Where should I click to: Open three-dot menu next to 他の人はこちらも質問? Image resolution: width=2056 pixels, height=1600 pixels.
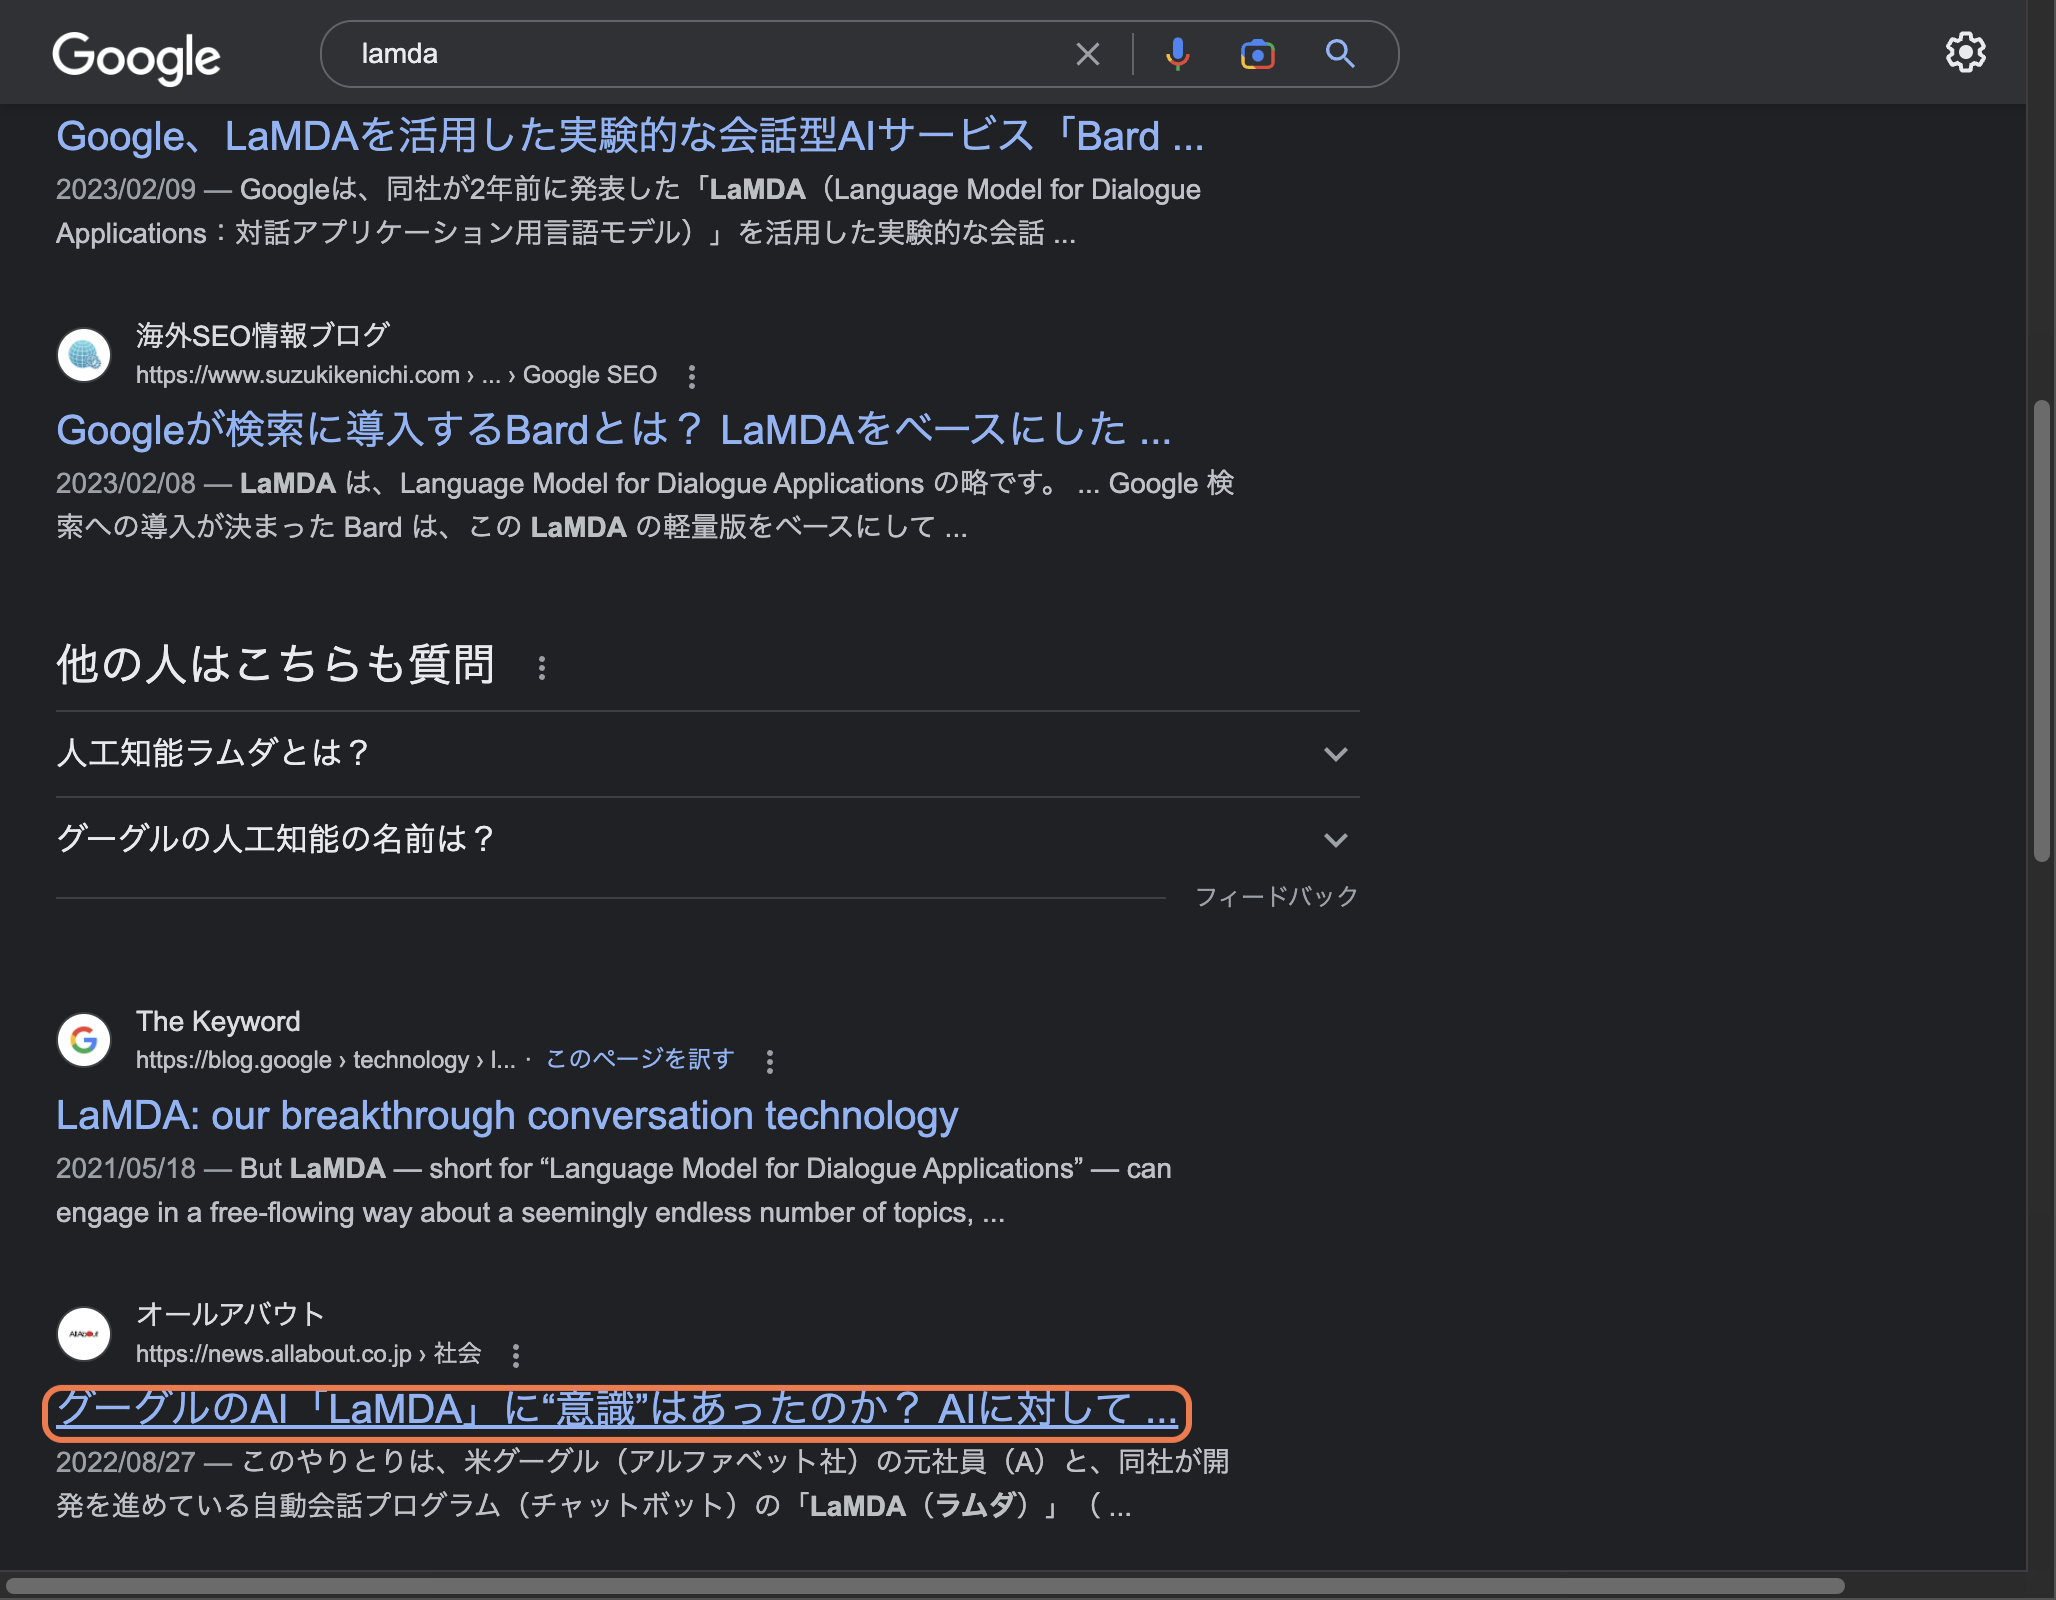click(x=542, y=668)
